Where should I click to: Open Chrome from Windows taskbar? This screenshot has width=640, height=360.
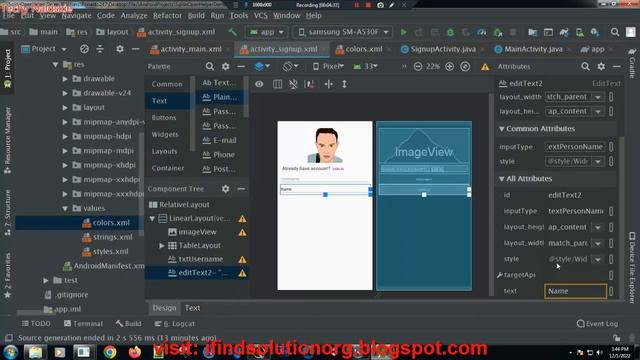(x=109, y=352)
